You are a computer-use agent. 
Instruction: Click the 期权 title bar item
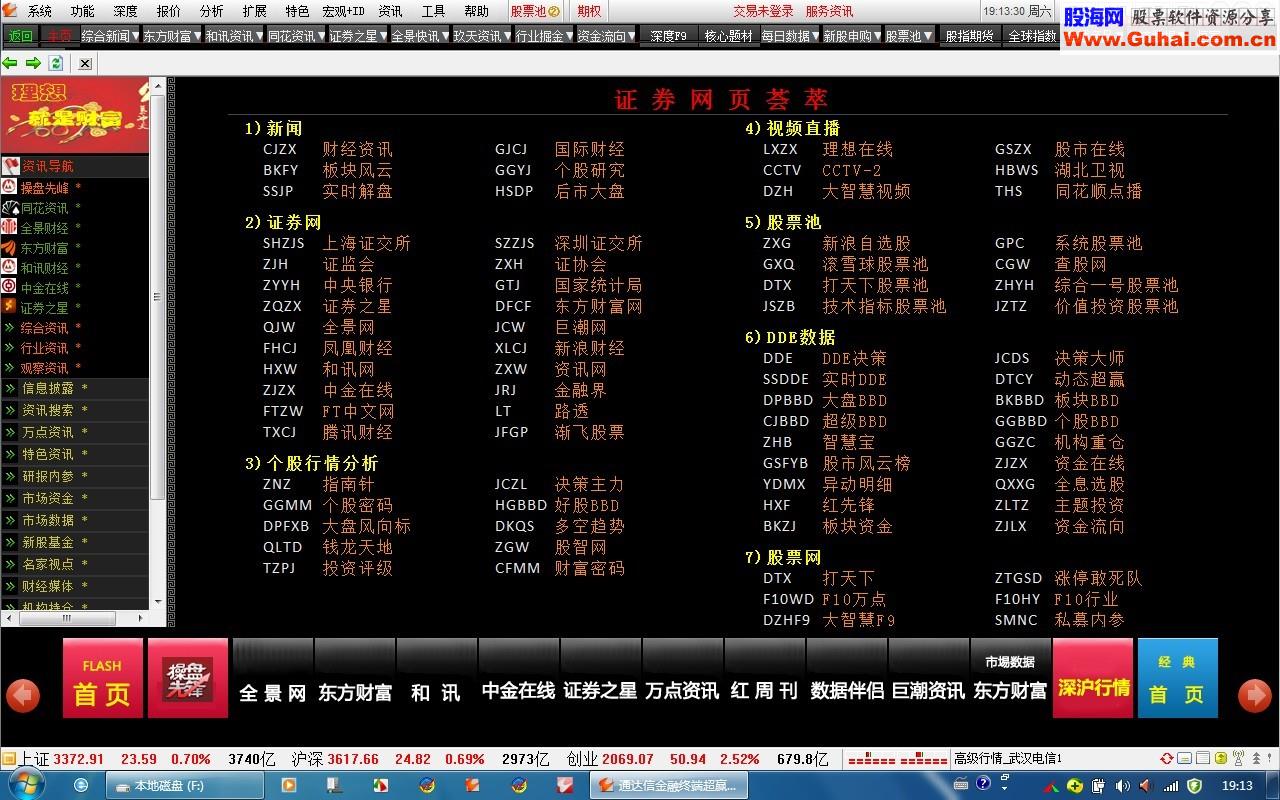click(x=589, y=11)
